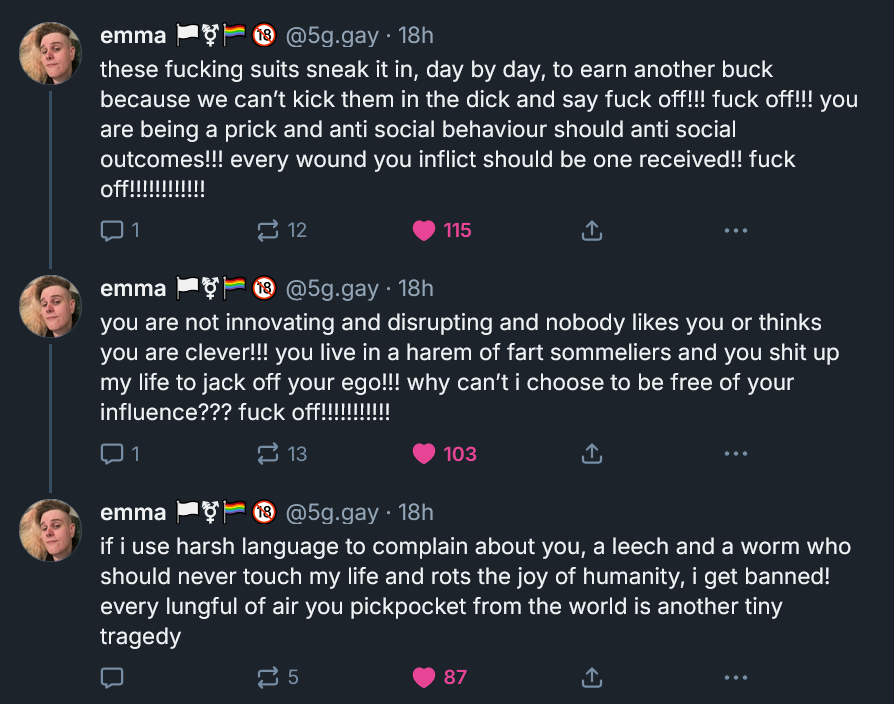Share the third post via share icon
The height and width of the screenshot is (704, 894).
(591, 677)
